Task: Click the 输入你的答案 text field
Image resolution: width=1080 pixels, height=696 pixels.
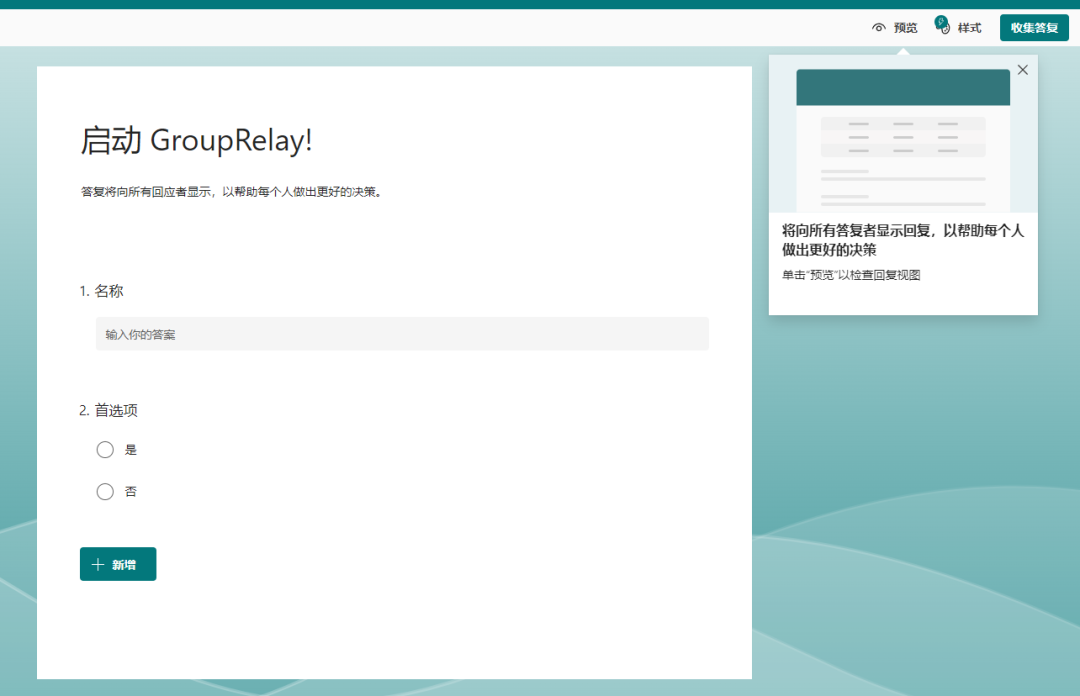Action: tap(402, 334)
